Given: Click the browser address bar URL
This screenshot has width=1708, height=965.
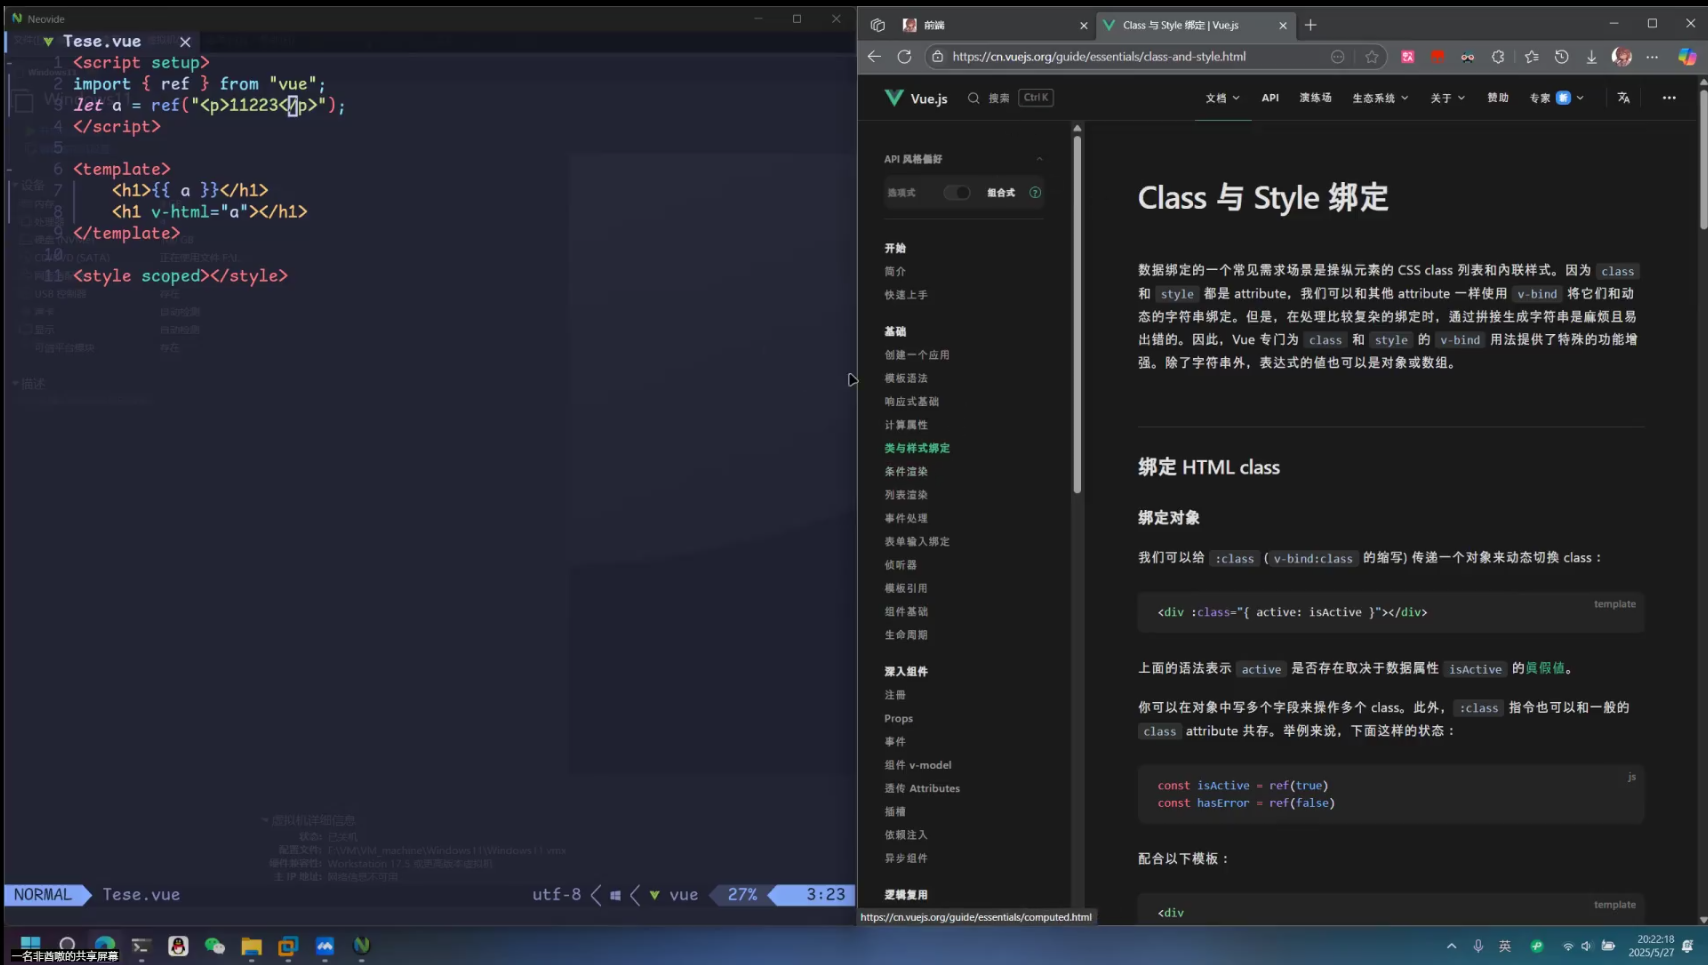Looking at the screenshot, I should tap(1099, 57).
